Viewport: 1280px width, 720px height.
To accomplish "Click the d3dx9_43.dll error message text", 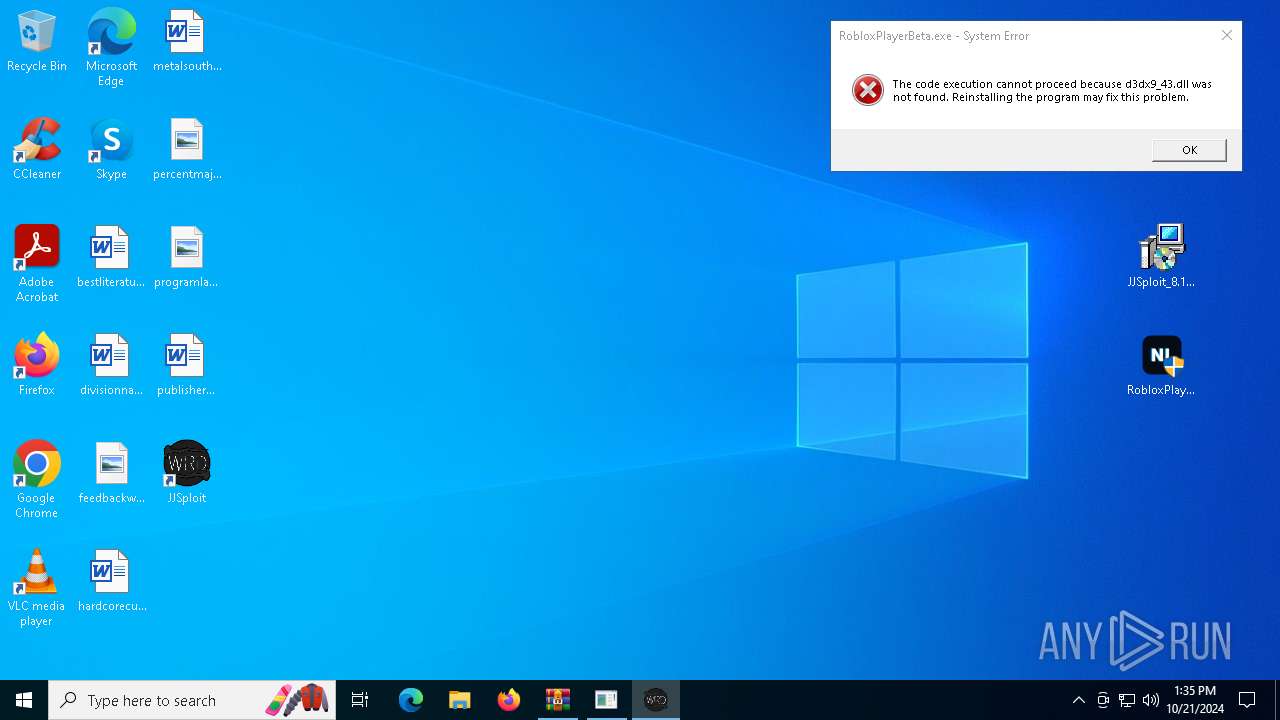I will (x=1052, y=91).
